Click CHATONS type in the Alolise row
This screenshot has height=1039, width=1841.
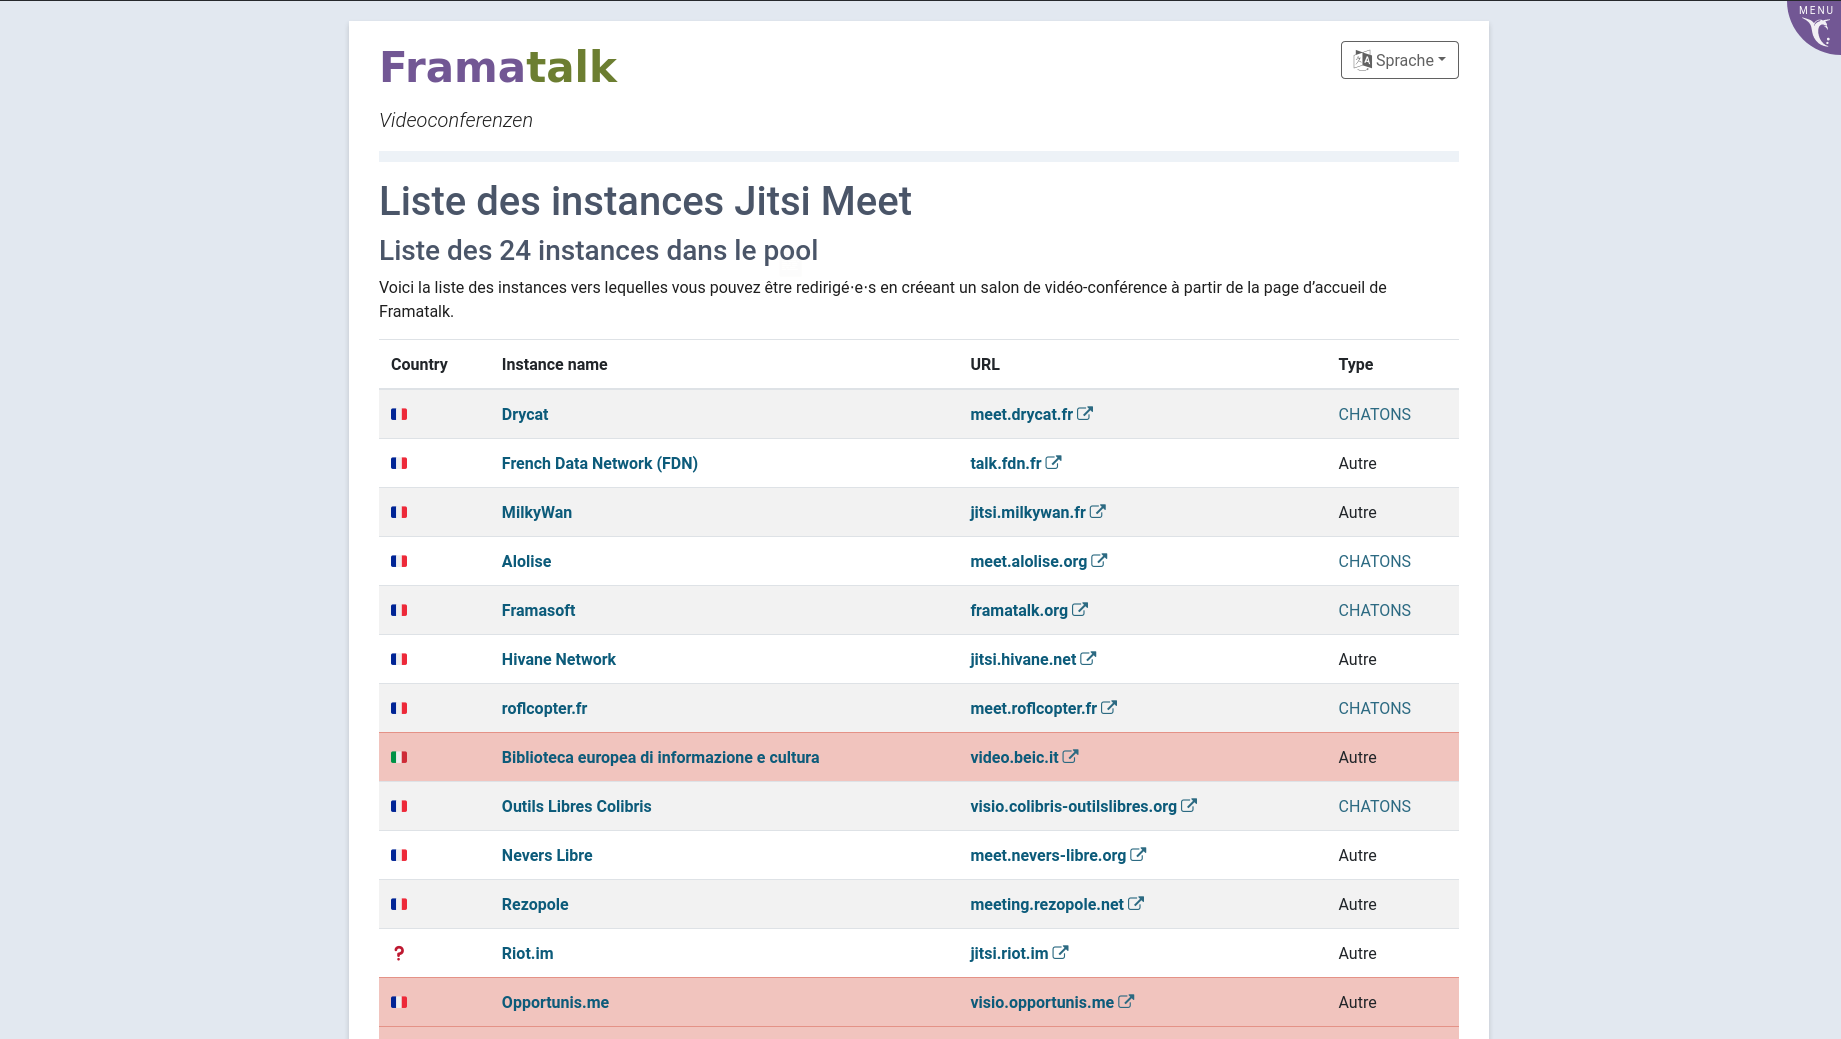(1374, 561)
